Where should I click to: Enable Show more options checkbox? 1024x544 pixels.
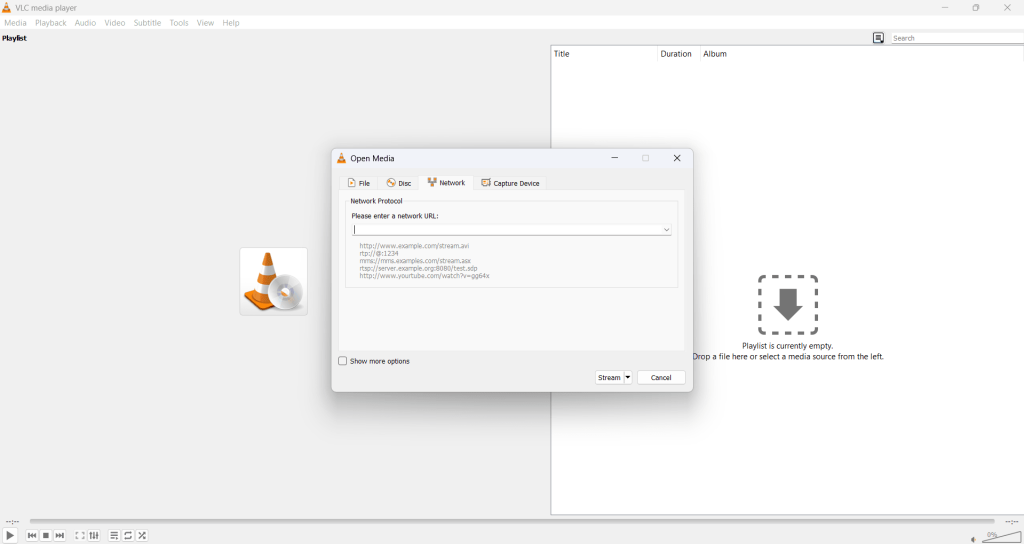[342, 361]
